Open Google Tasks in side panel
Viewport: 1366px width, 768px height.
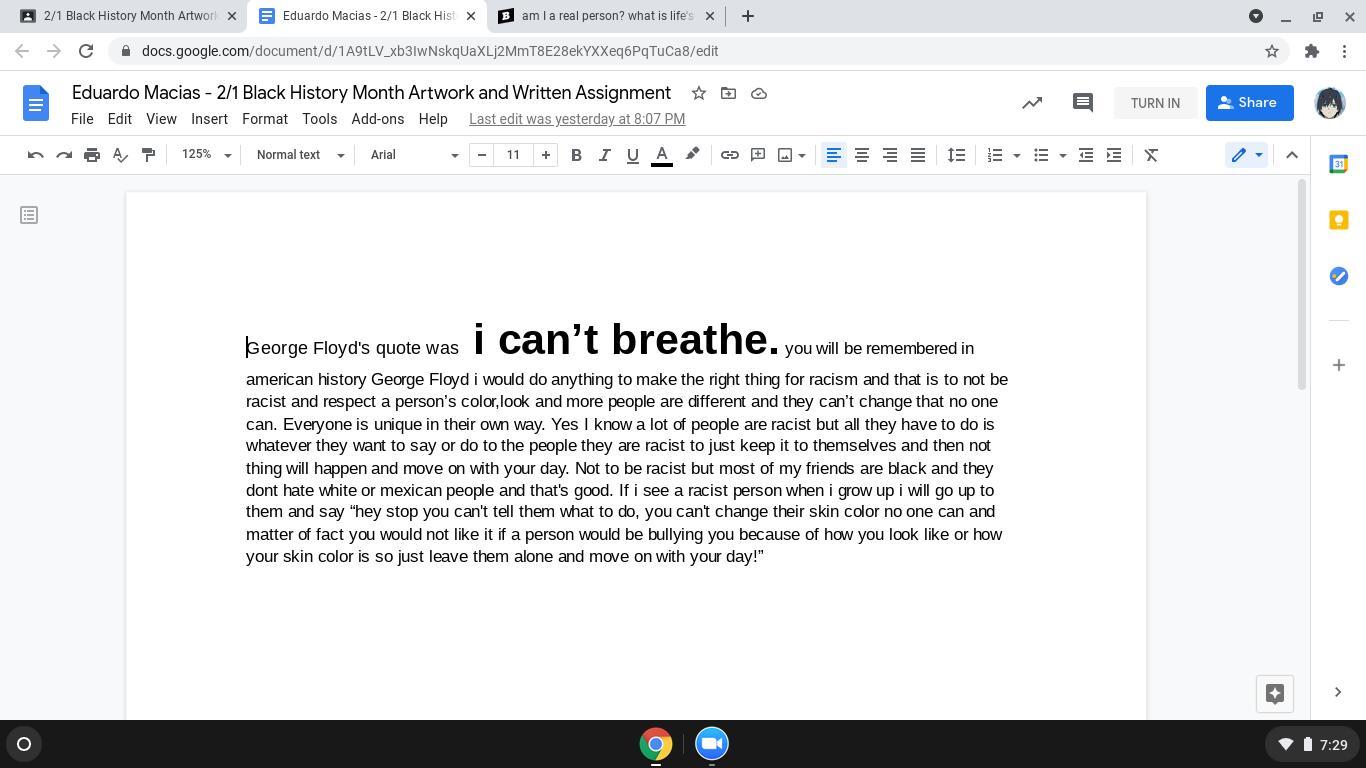point(1338,276)
